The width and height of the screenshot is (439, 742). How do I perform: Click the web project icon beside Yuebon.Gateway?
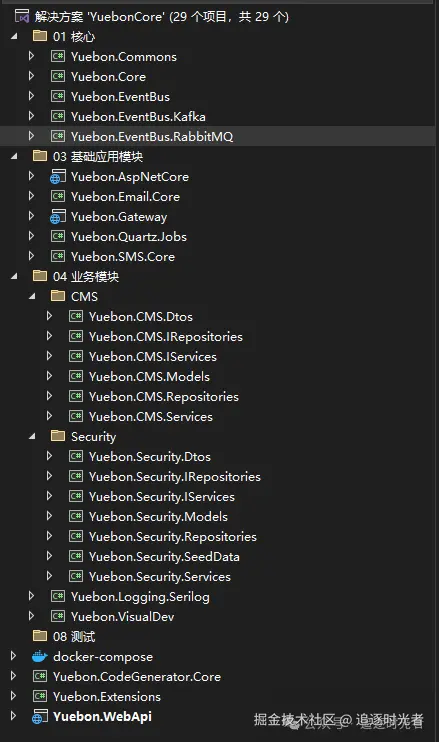[57, 216]
